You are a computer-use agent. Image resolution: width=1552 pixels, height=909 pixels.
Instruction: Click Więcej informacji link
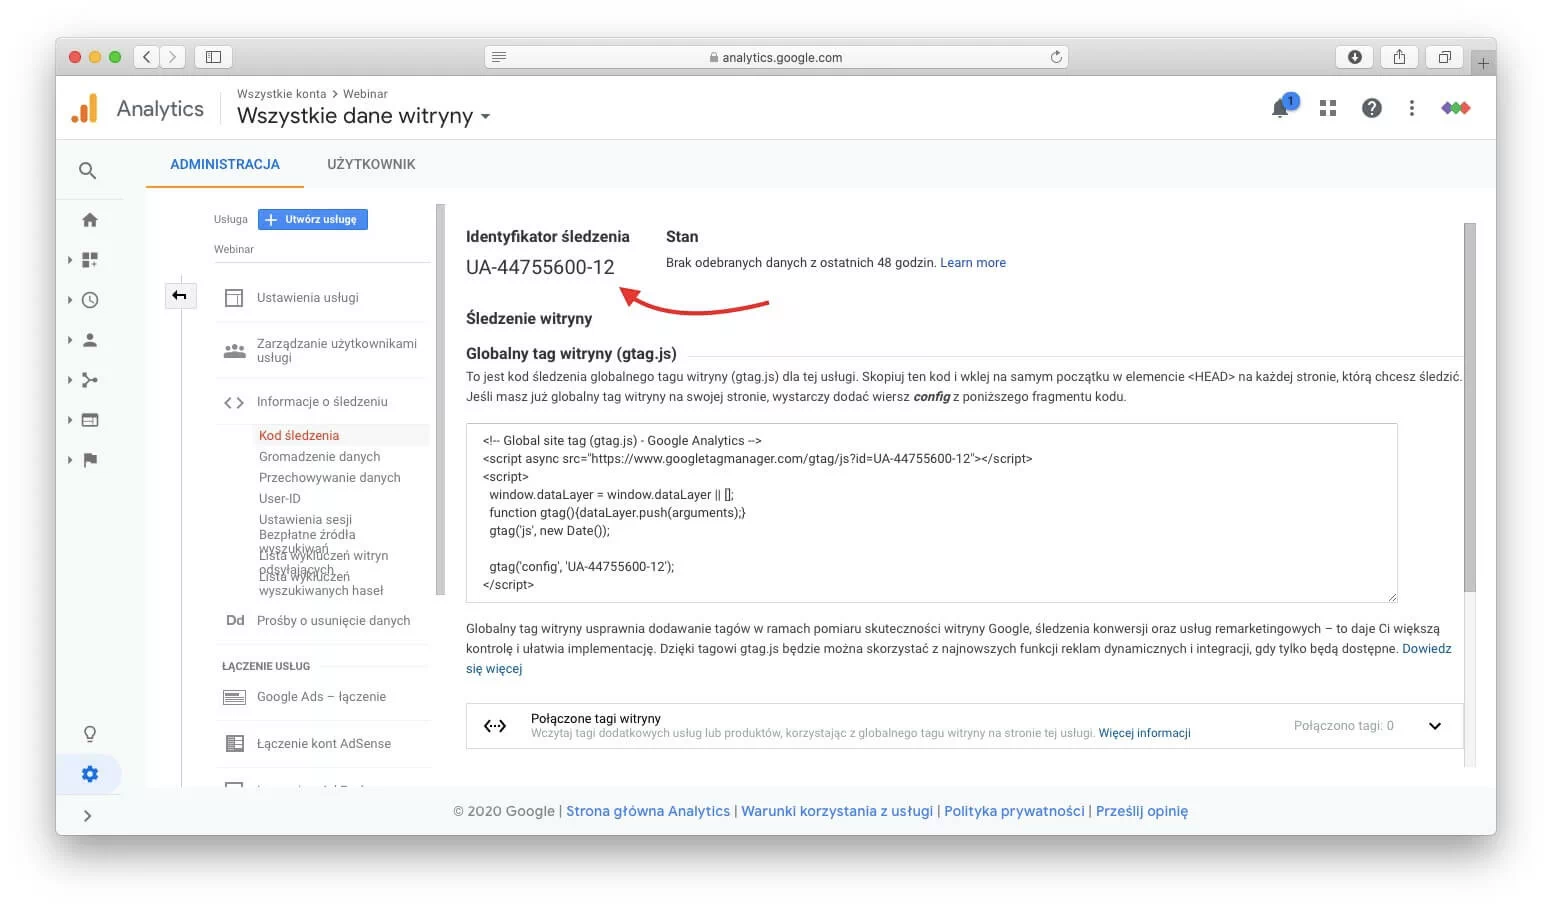click(x=1144, y=733)
